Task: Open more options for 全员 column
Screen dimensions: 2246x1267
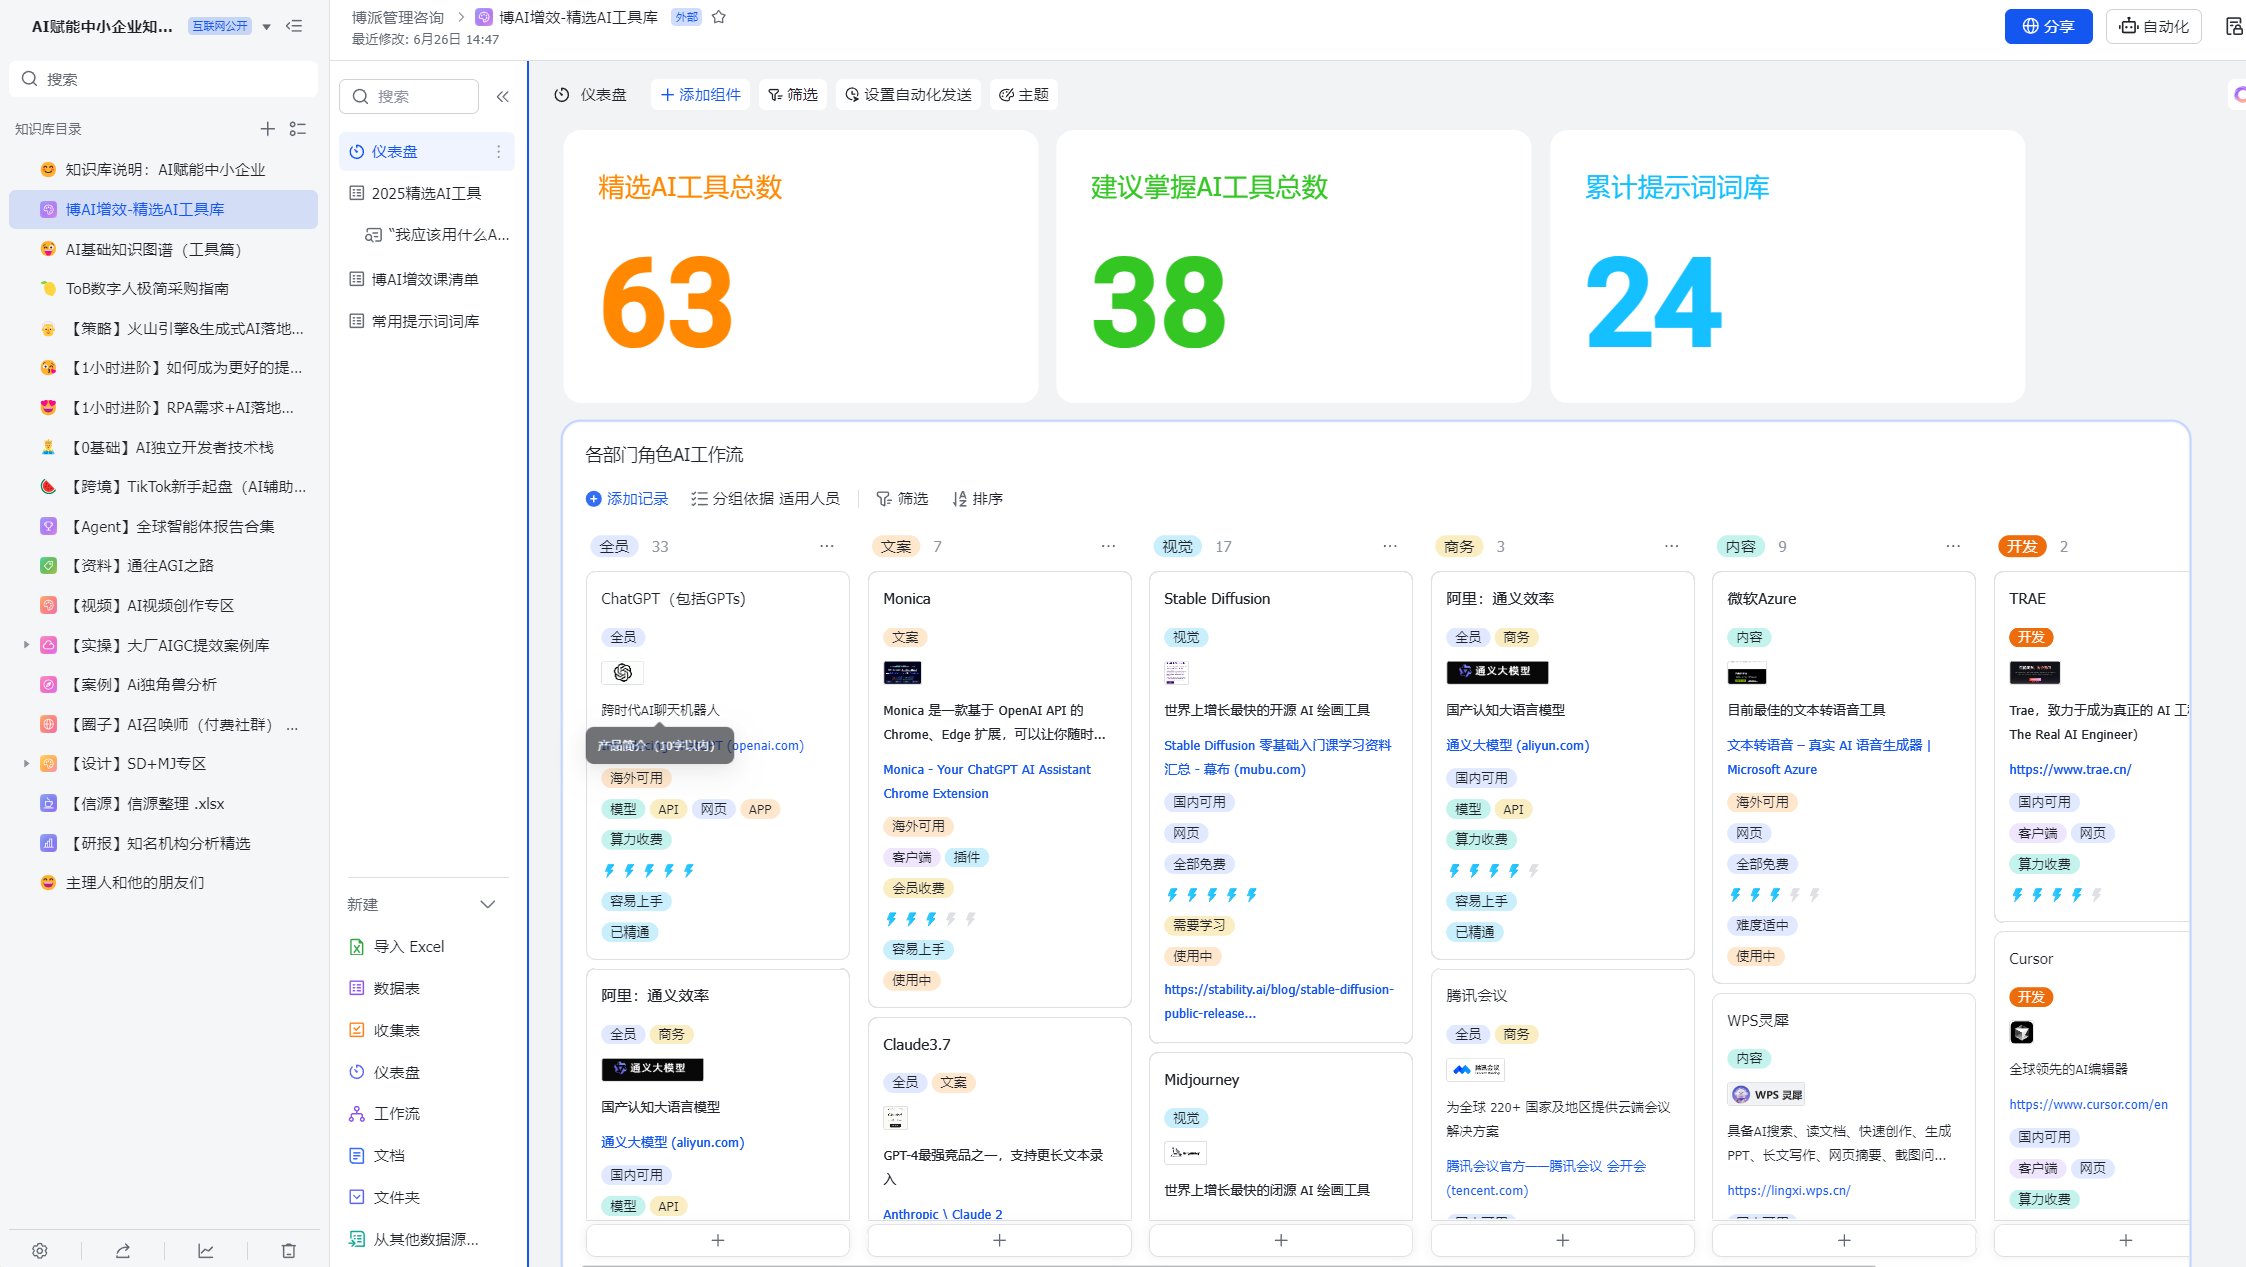Action: click(827, 546)
